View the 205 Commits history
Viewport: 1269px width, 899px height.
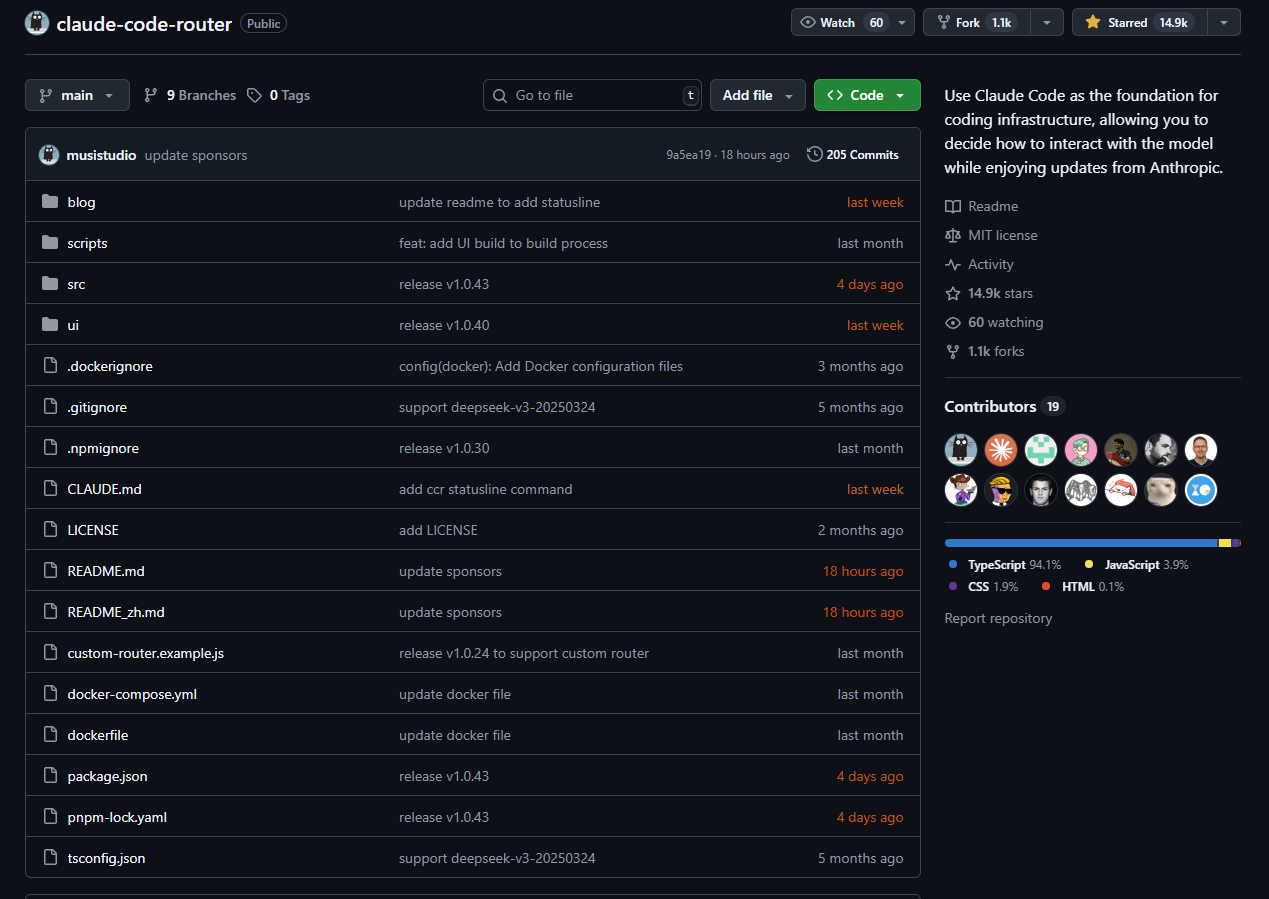click(x=853, y=155)
